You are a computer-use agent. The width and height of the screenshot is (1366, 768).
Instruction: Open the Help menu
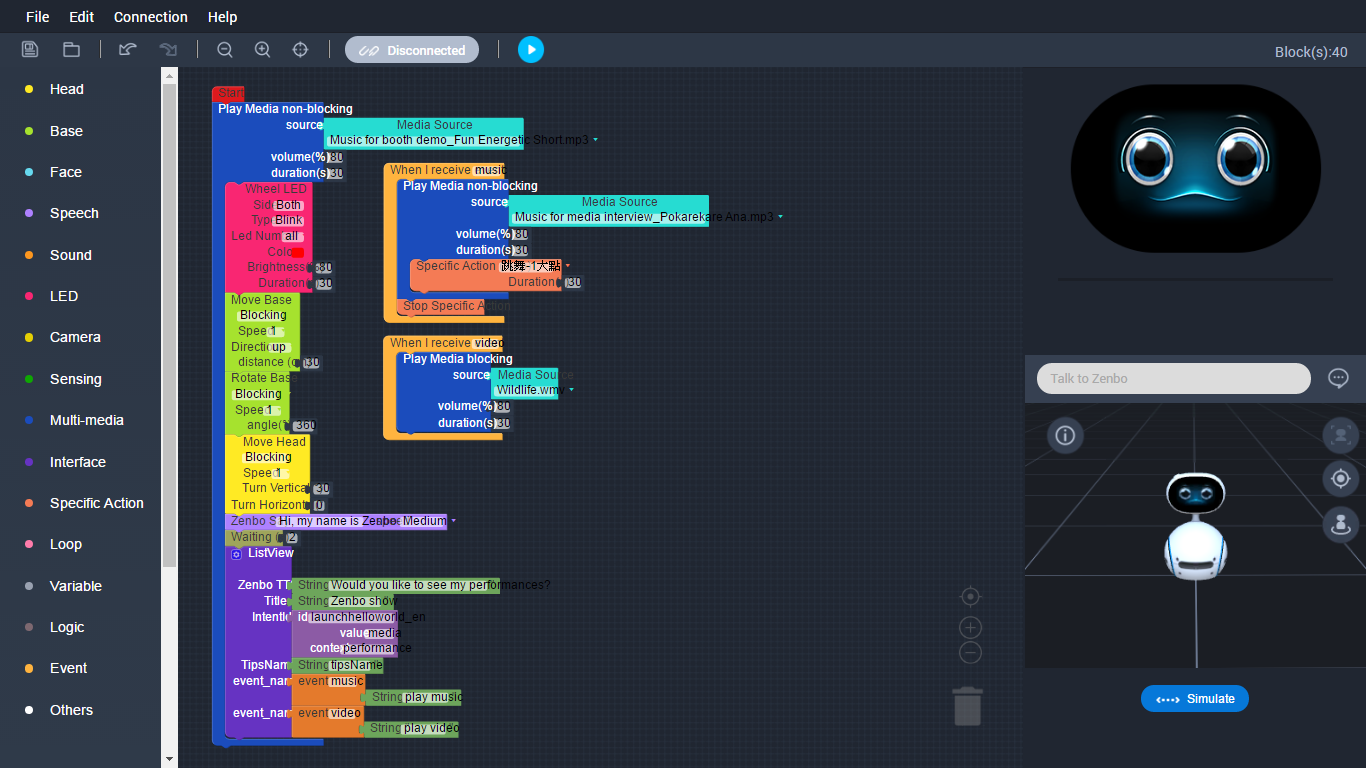pyautogui.click(x=222, y=17)
